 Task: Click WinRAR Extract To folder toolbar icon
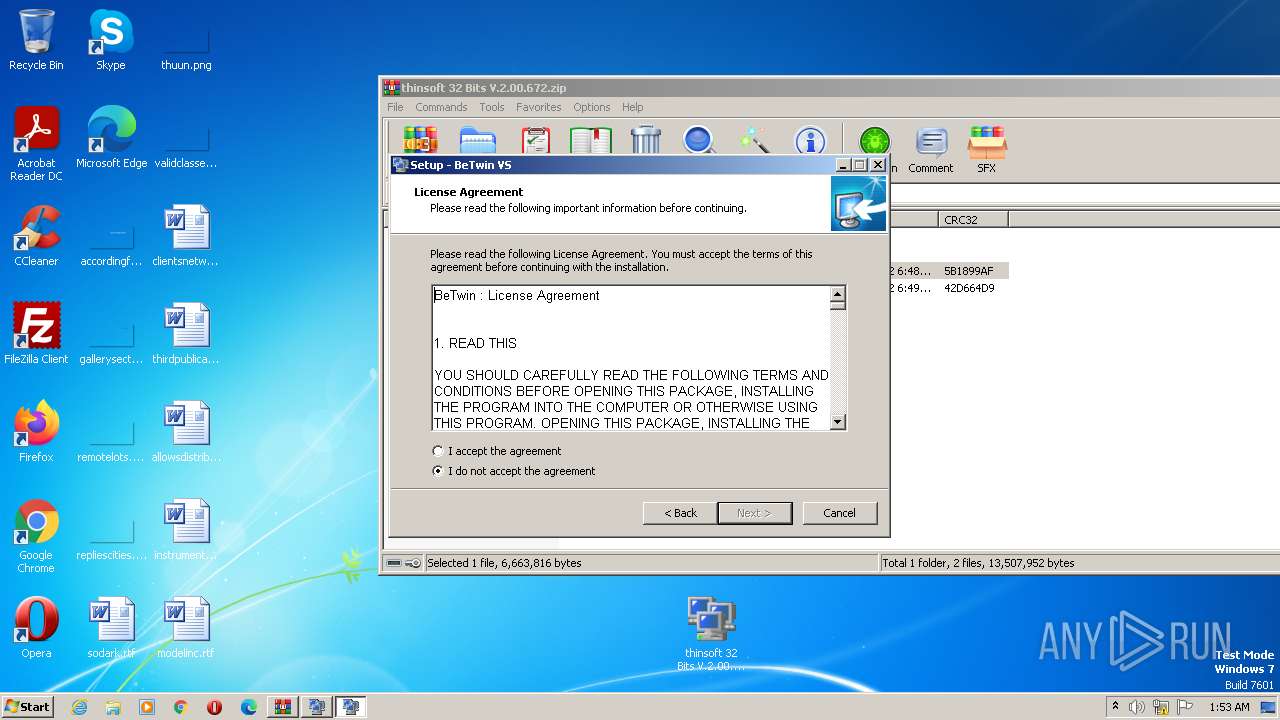point(478,140)
